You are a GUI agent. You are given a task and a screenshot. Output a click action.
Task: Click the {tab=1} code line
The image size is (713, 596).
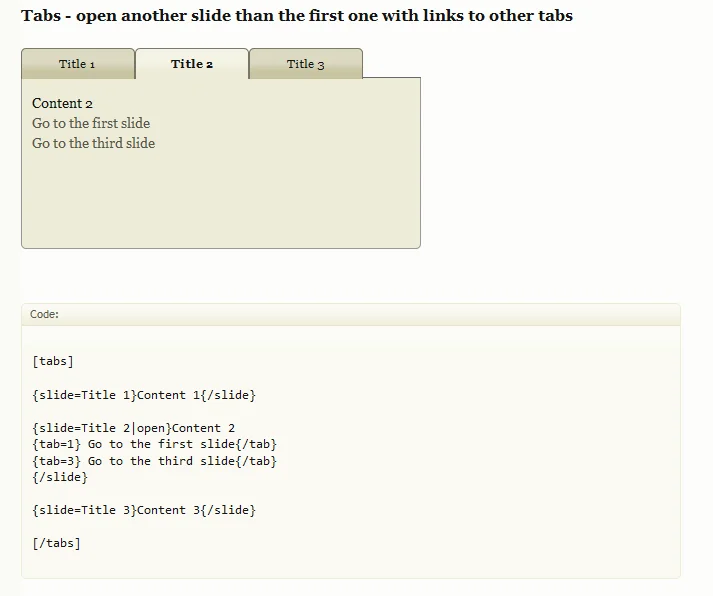tap(154, 444)
